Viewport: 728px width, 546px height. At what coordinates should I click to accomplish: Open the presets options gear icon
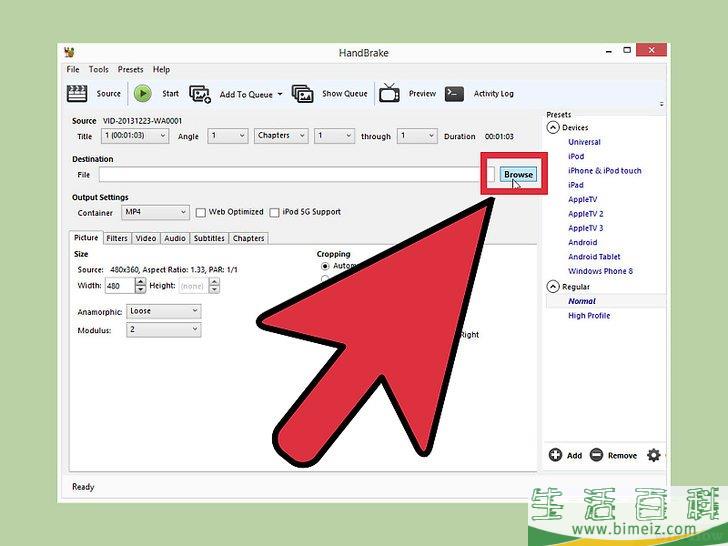(x=654, y=455)
